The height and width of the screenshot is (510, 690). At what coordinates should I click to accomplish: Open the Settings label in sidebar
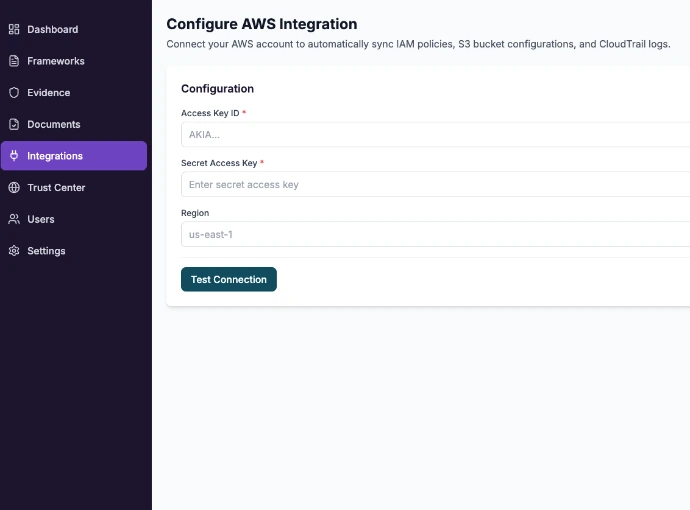(x=46, y=251)
